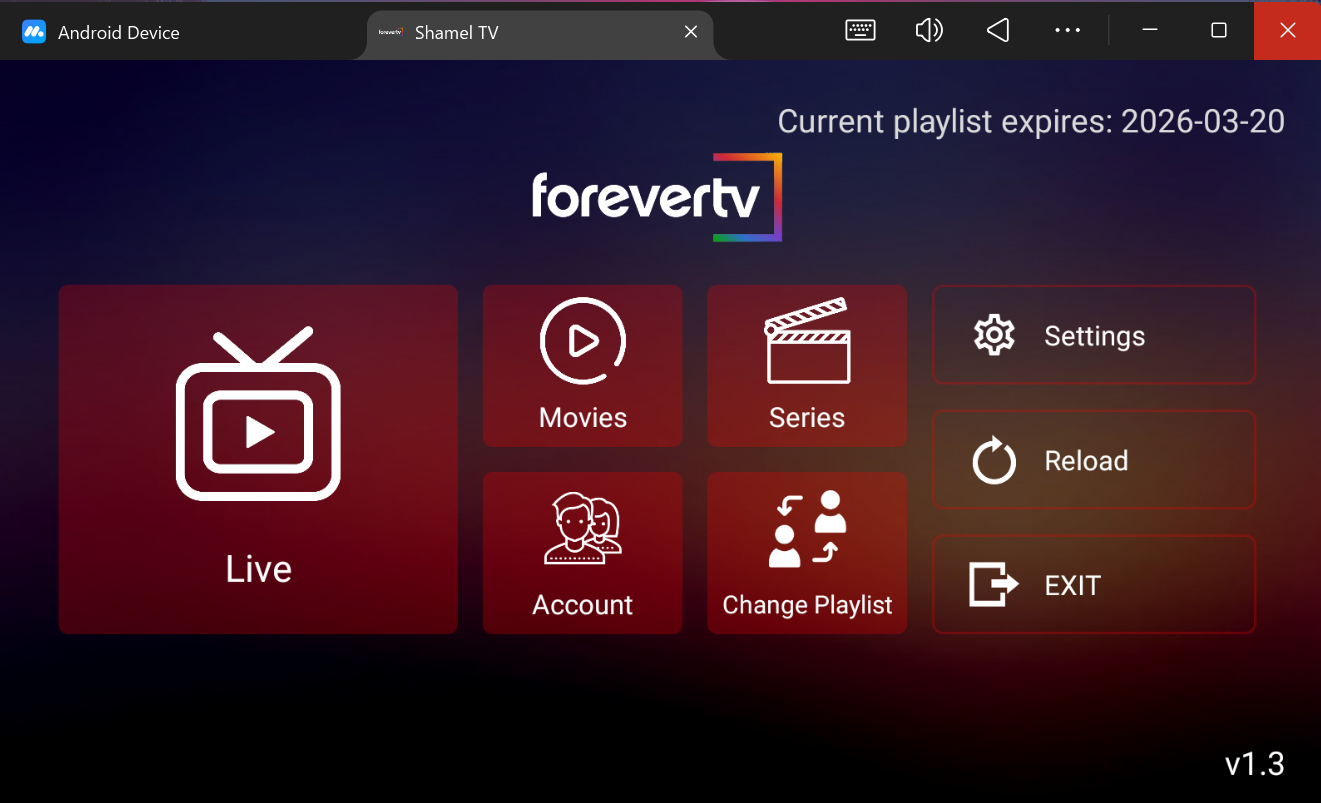
Task: Open the keyboard icon in title bar
Action: (860, 31)
